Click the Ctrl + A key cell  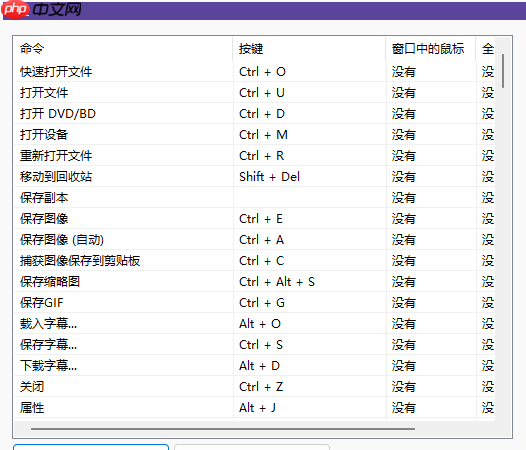point(310,240)
